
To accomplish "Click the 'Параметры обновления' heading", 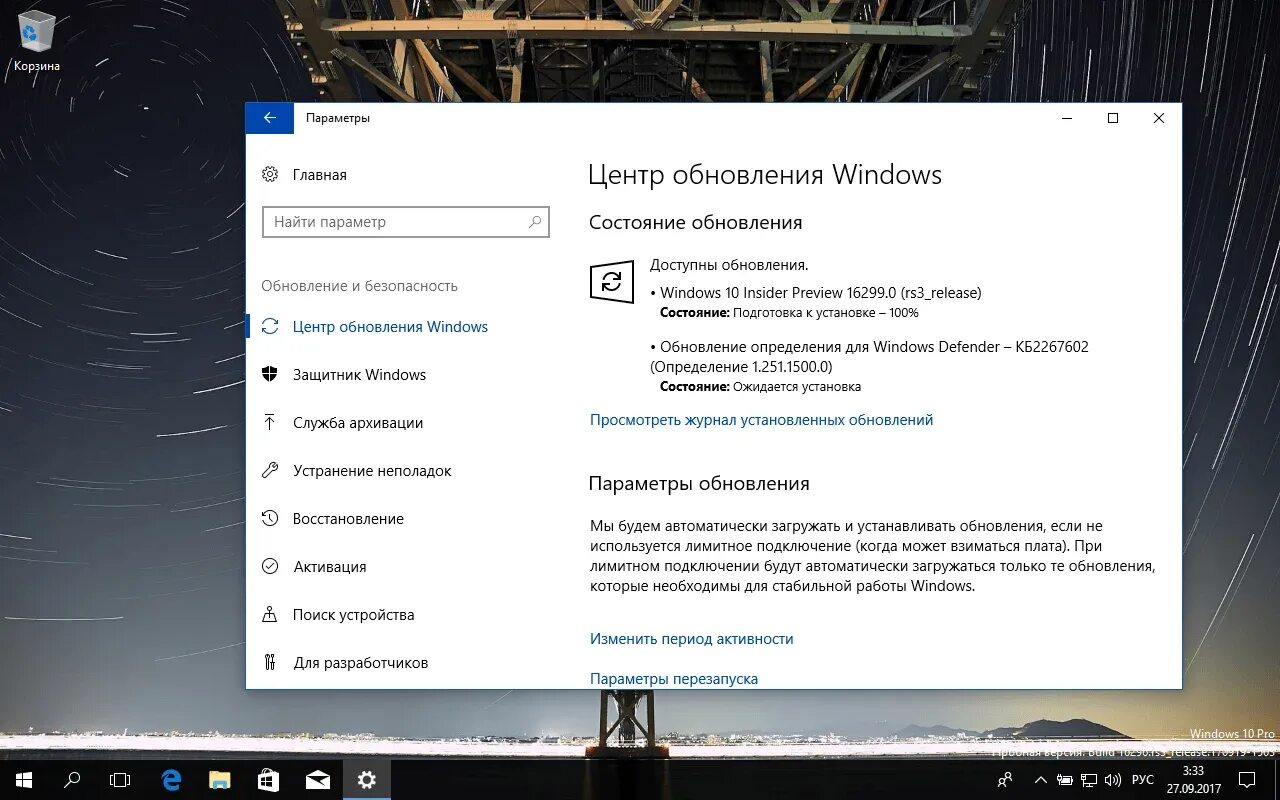I will point(699,484).
